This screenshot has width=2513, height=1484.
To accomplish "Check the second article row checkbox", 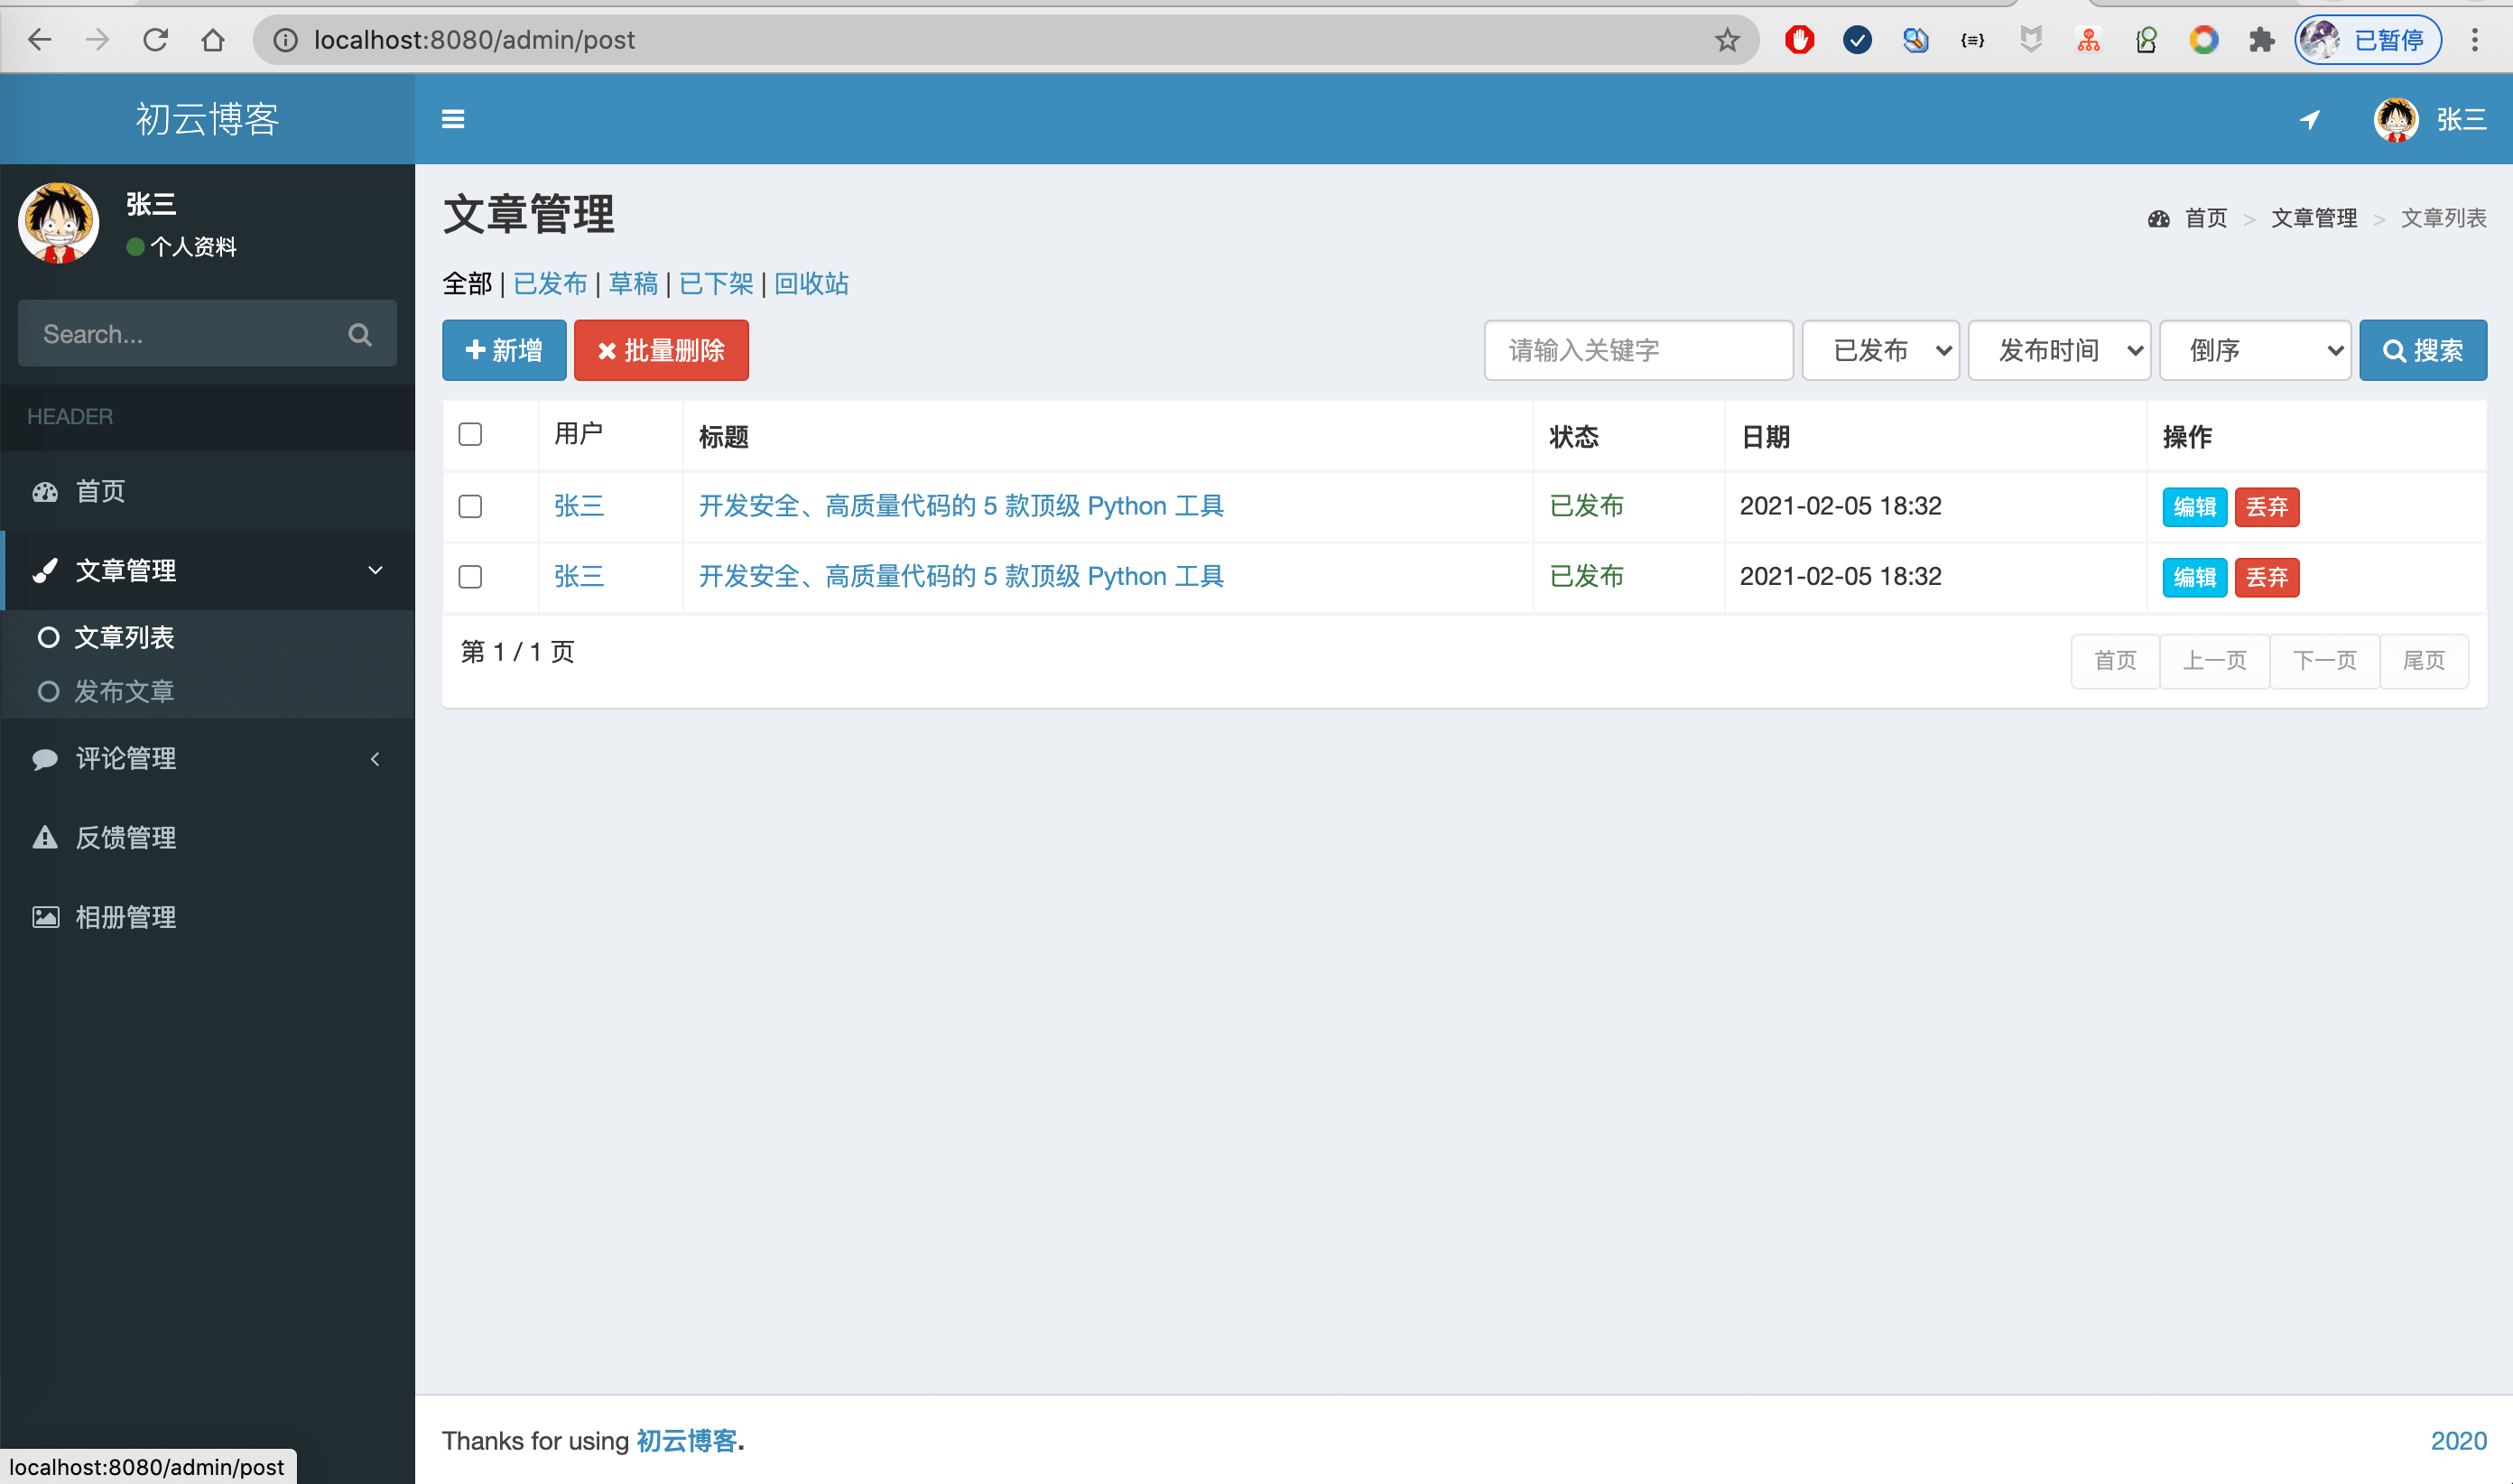I will pyautogui.click(x=470, y=577).
